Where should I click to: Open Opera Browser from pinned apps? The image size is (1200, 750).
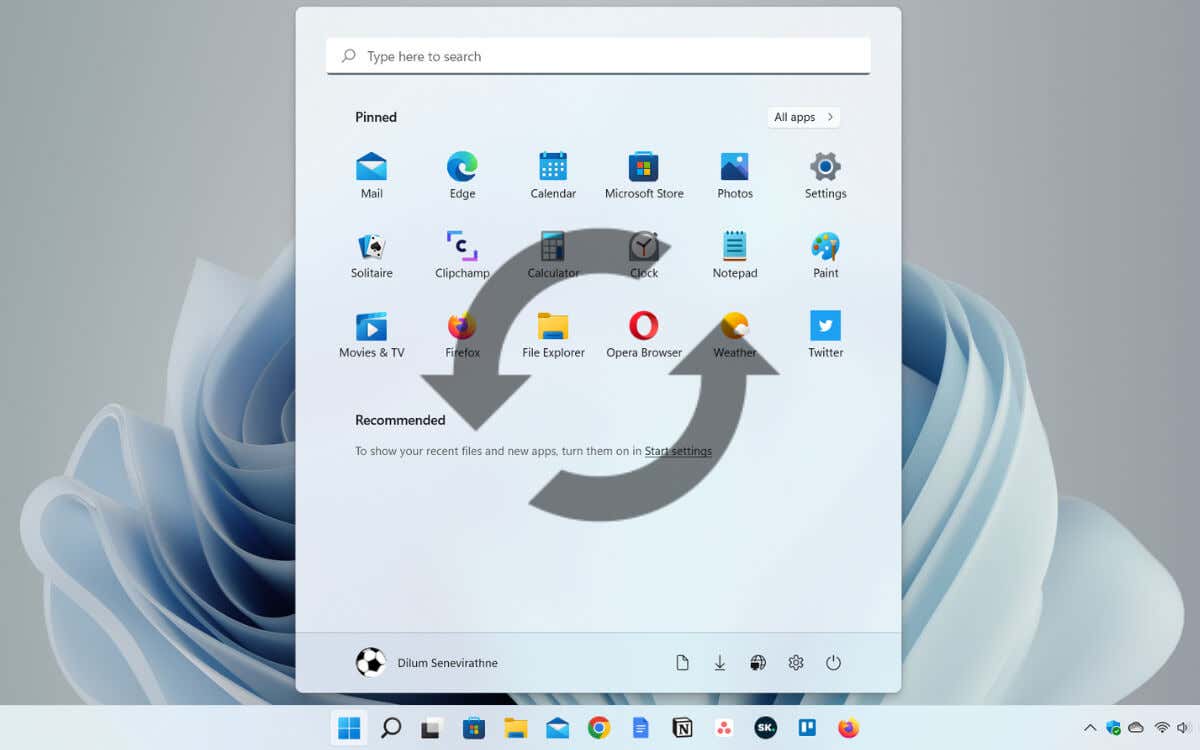coord(644,334)
